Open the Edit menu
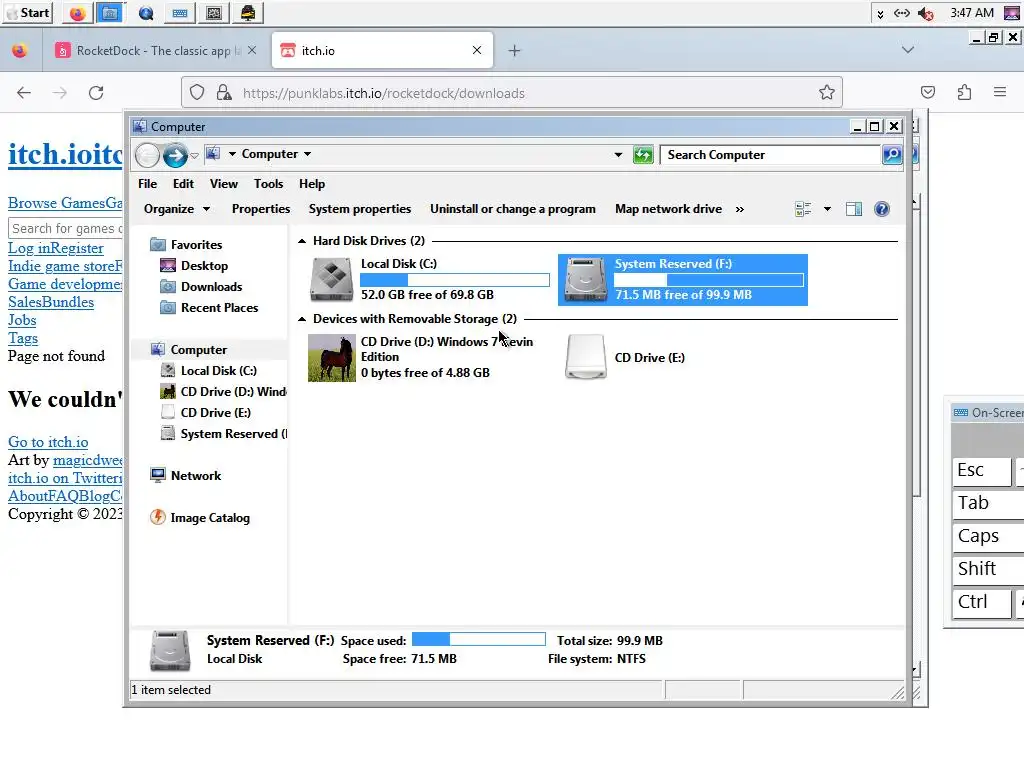Viewport: 1024px width, 768px height. (183, 184)
